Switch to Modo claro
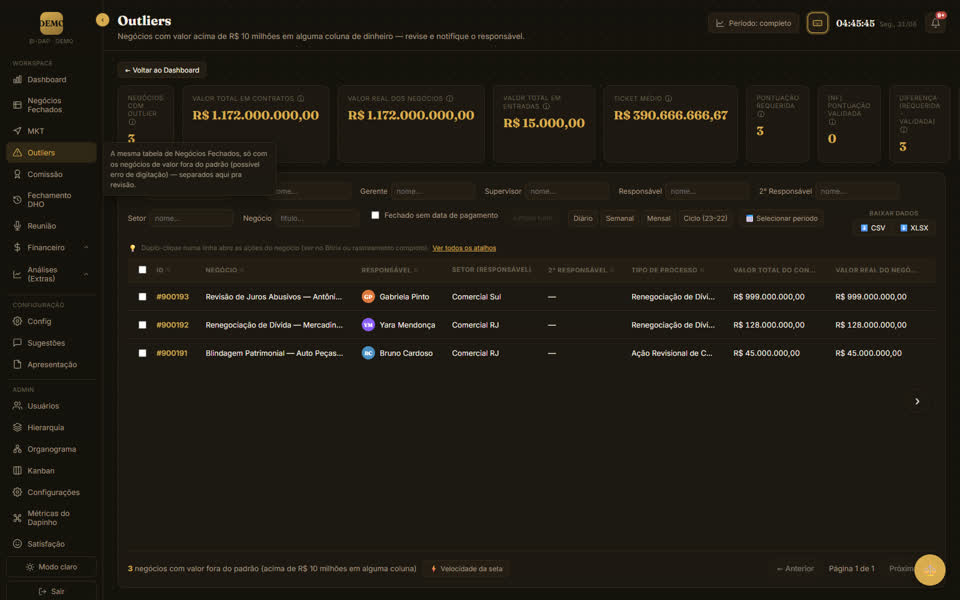This screenshot has width=960, height=600. (x=51, y=567)
